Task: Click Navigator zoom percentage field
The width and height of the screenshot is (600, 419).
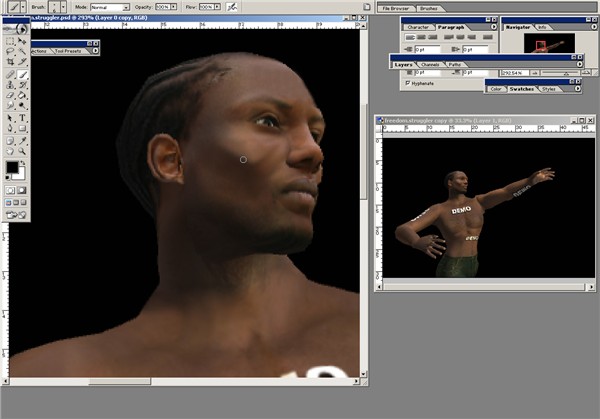Action: coord(515,73)
